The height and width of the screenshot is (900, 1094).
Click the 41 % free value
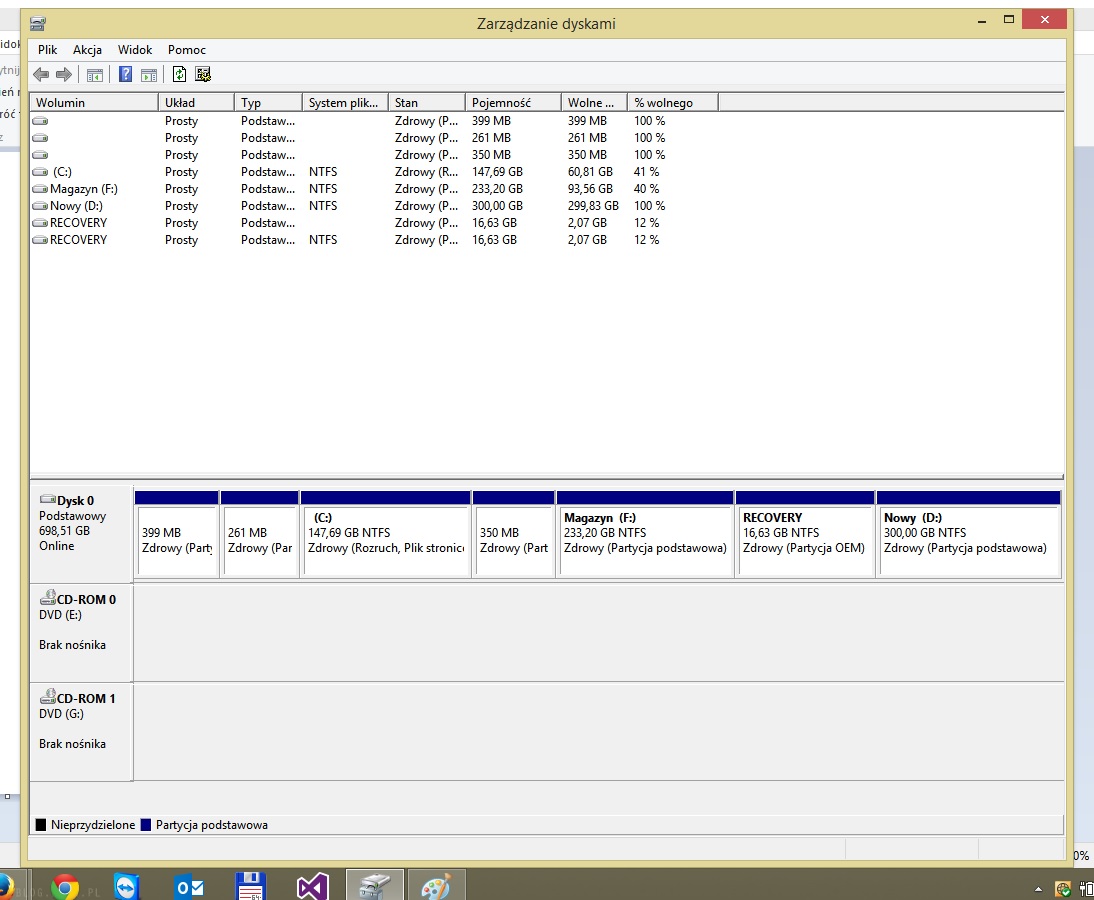pyautogui.click(x=646, y=172)
